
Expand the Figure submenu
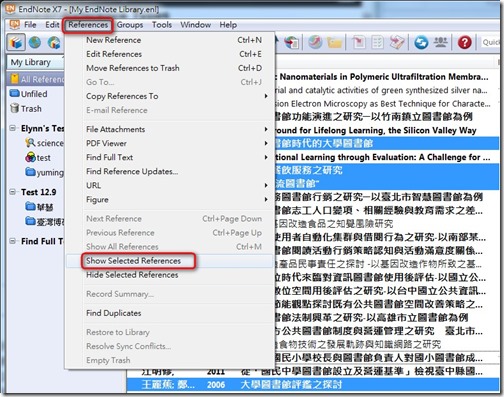[x=169, y=199]
